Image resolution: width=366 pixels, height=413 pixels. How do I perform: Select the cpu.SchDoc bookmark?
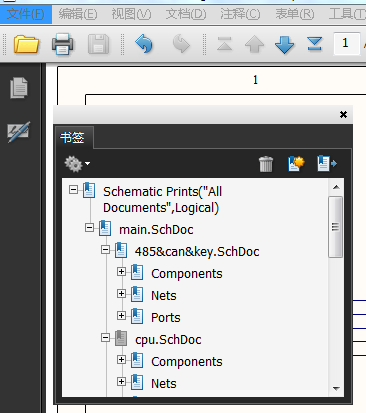click(x=168, y=340)
